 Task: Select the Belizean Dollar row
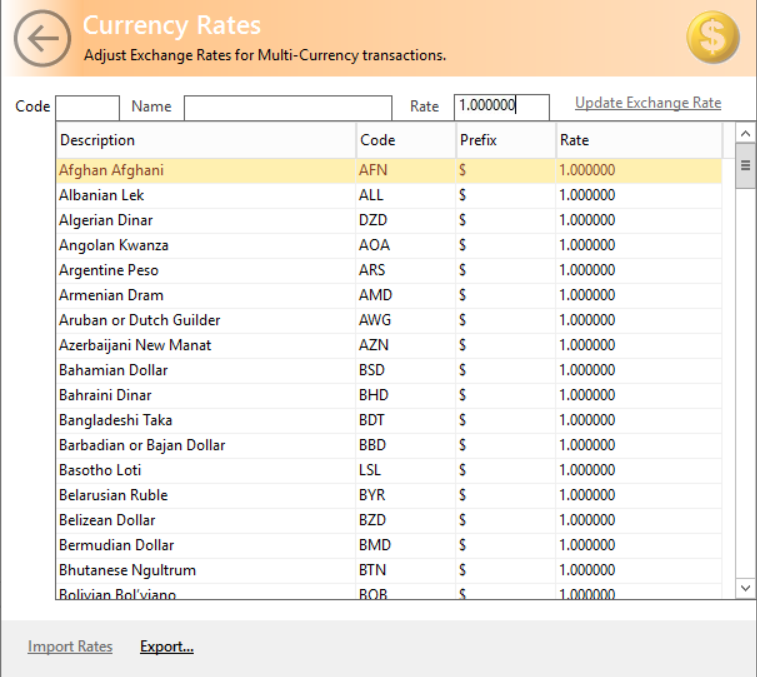tap(389, 520)
